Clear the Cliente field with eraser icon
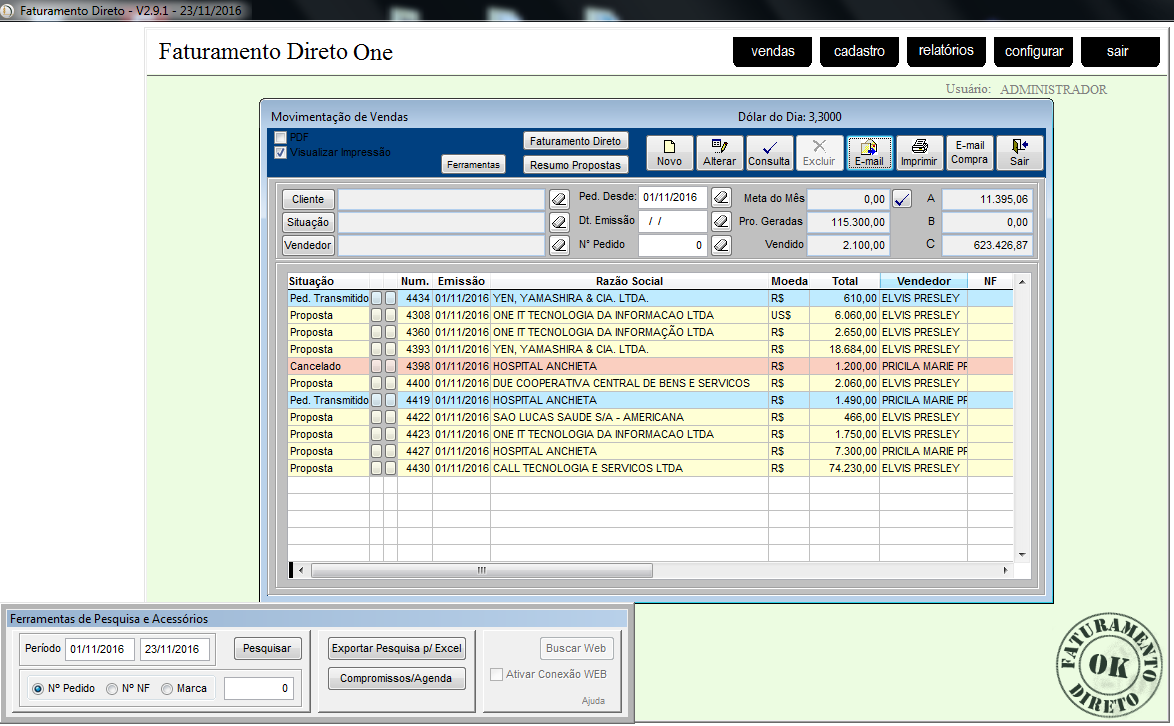The width and height of the screenshot is (1174, 726). 559,199
